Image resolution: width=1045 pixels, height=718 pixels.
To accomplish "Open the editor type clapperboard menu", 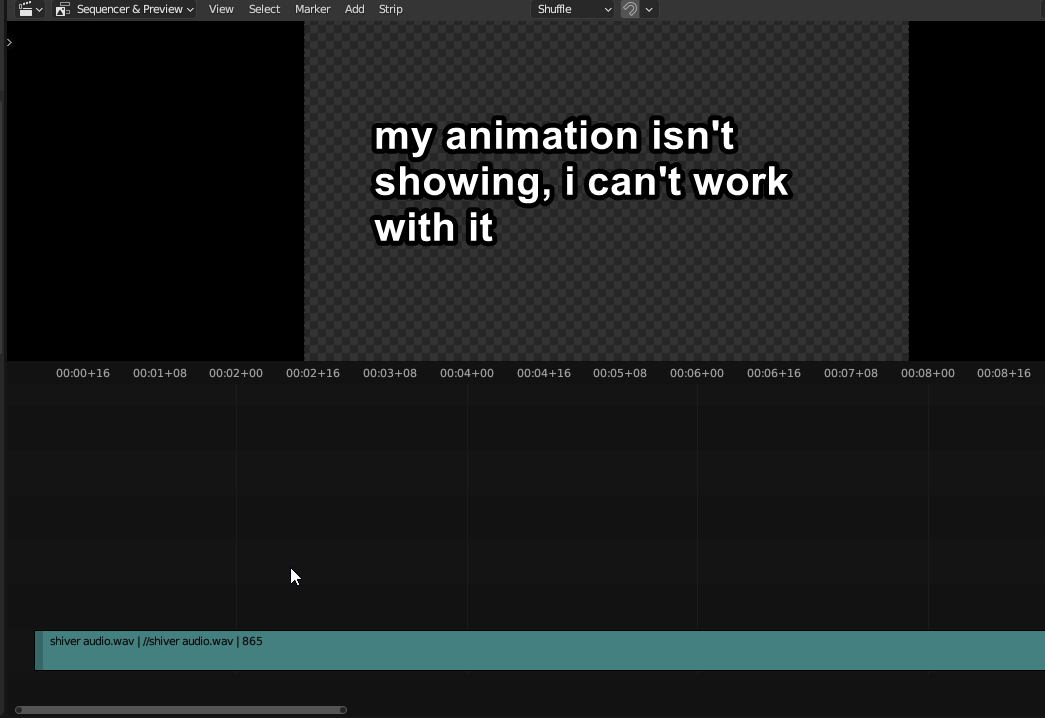I will point(30,9).
